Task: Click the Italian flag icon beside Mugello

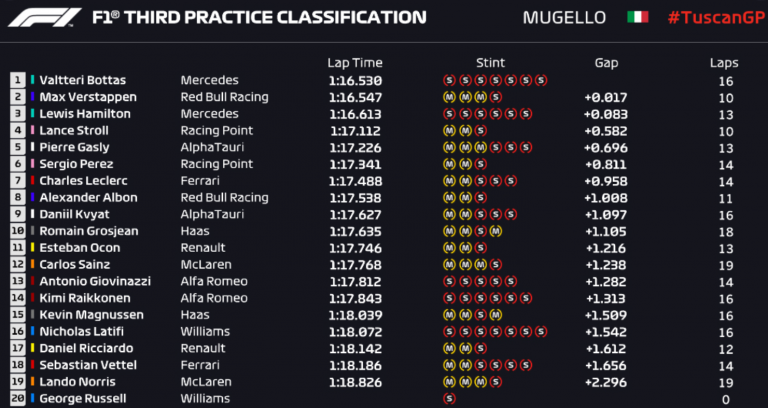Action: (x=637, y=18)
